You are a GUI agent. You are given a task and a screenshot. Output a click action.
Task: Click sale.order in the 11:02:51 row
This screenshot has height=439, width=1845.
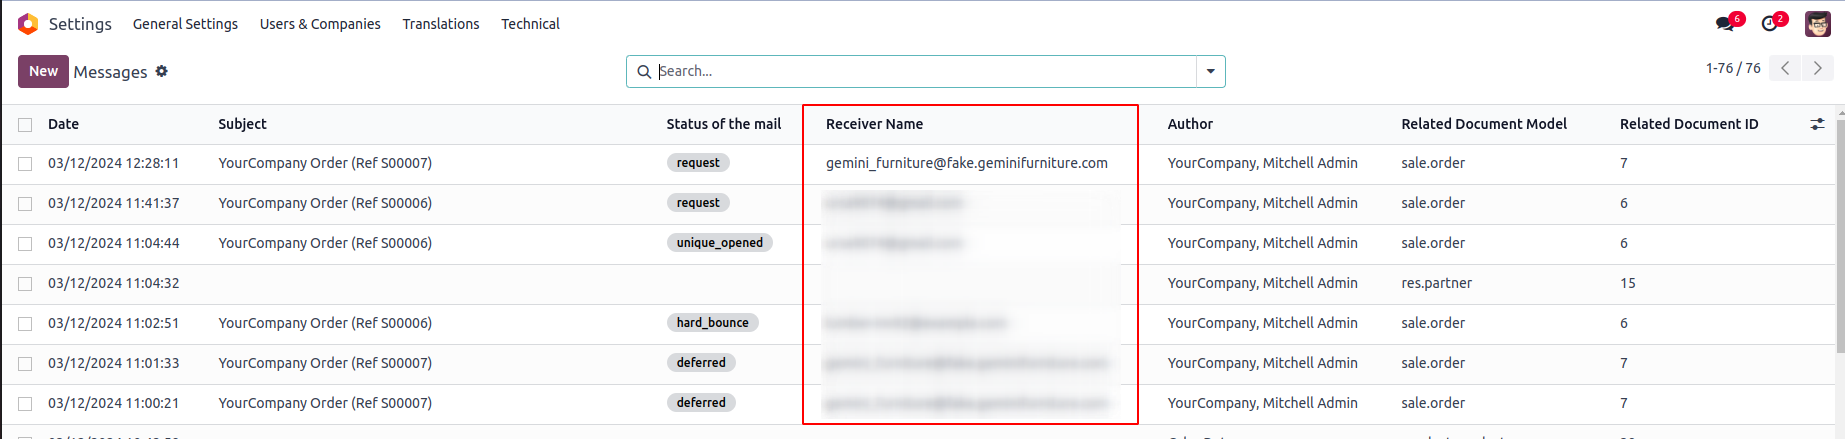[x=1433, y=323]
